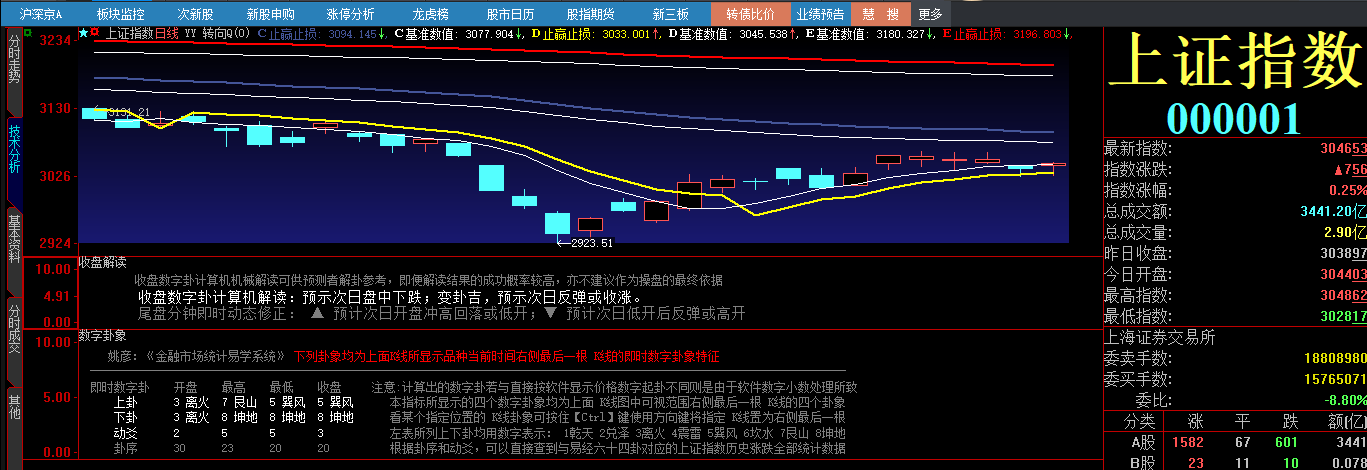Click the 昨日收盘 row
Screen dimensions: 1367x470
tap(1235, 253)
